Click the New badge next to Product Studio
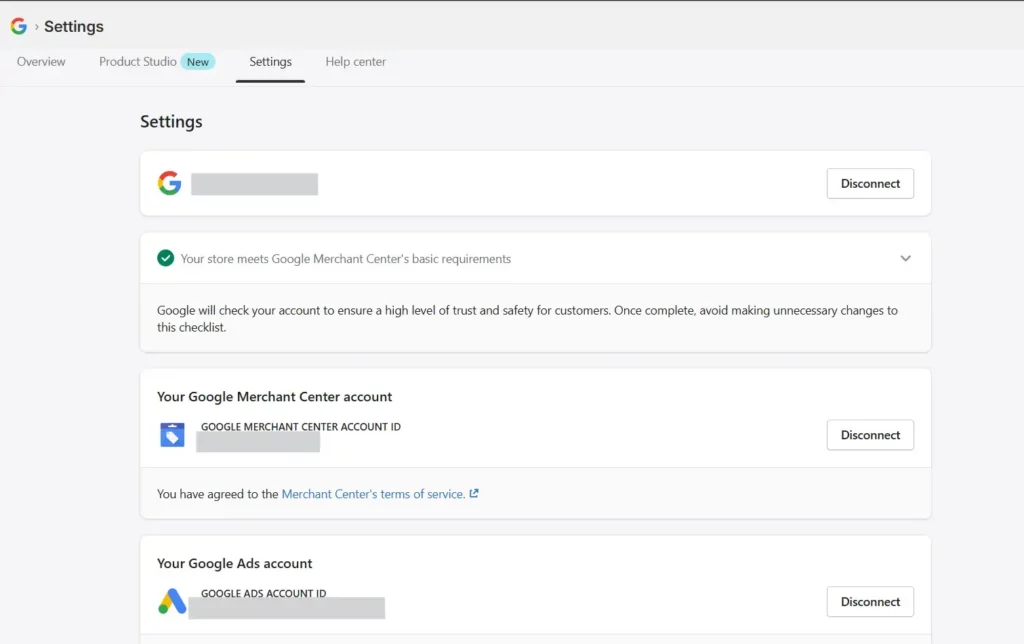The width and height of the screenshot is (1024, 644). [x=198, y=61]
